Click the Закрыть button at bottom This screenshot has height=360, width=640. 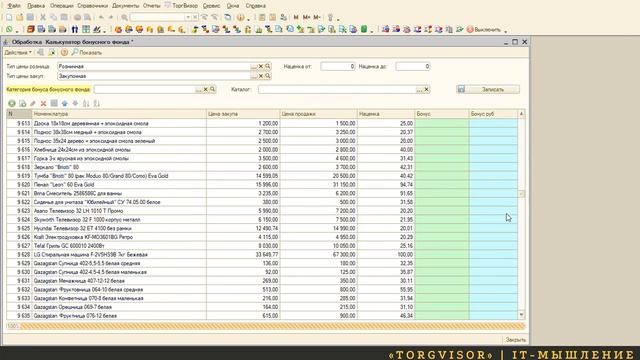point(516,340)
